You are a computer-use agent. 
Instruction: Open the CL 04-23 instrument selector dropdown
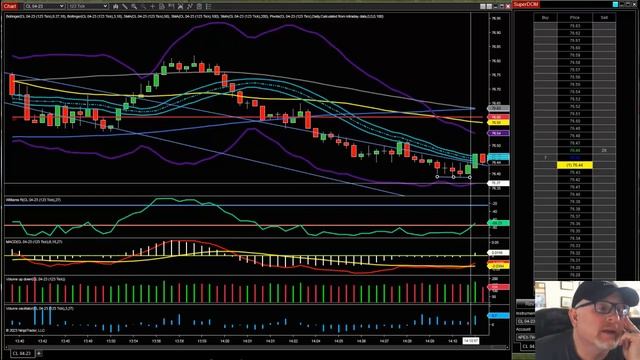click(x=44, y=6)
